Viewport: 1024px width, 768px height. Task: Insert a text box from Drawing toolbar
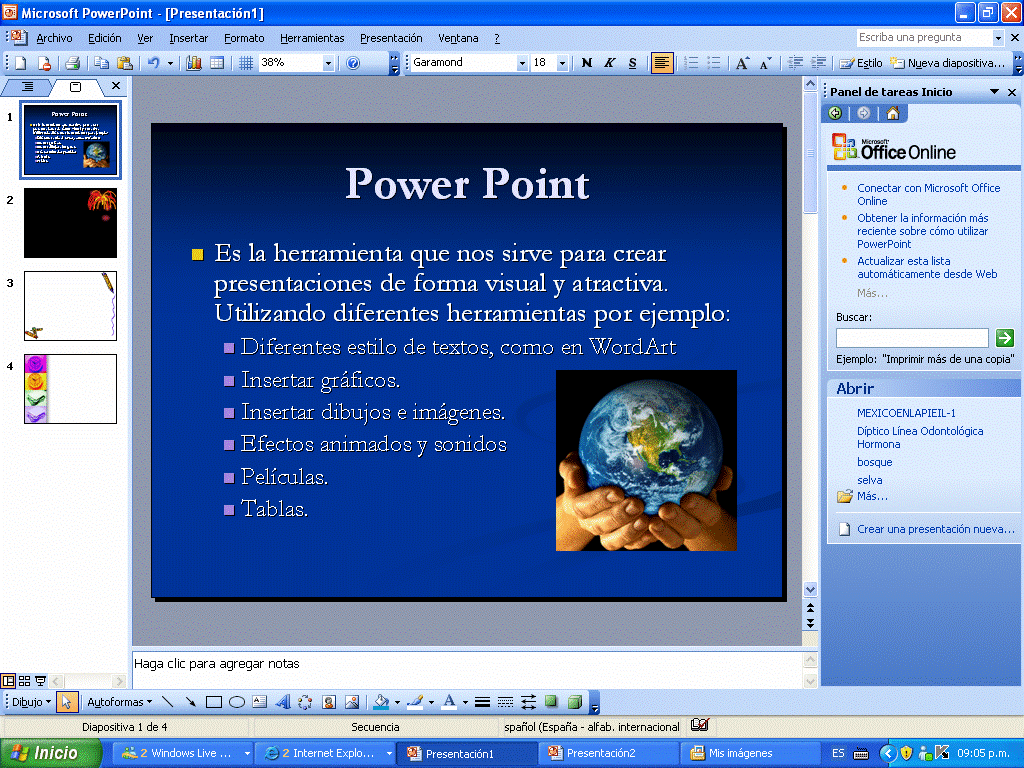260,702
